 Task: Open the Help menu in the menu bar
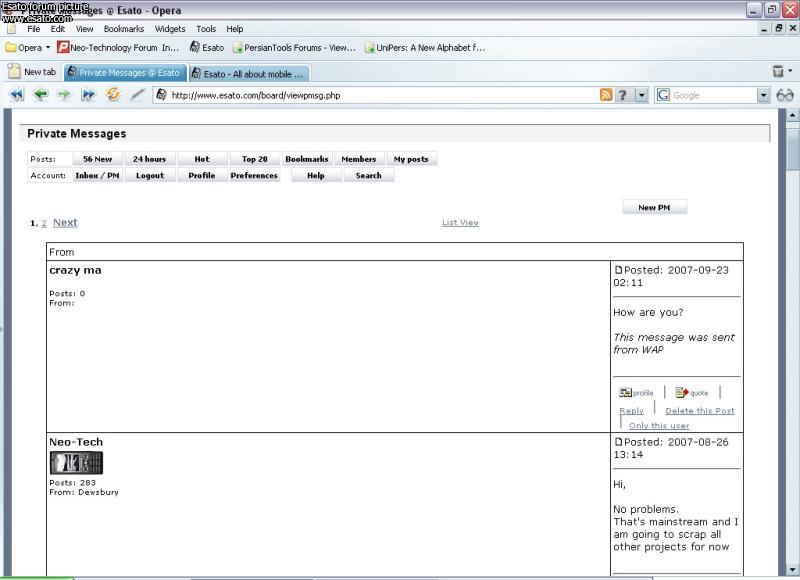235,29
